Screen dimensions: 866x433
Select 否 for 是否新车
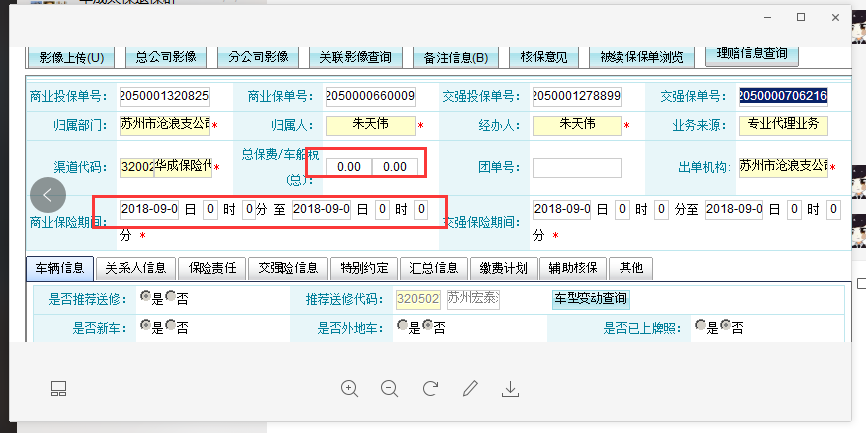point(170,325)
